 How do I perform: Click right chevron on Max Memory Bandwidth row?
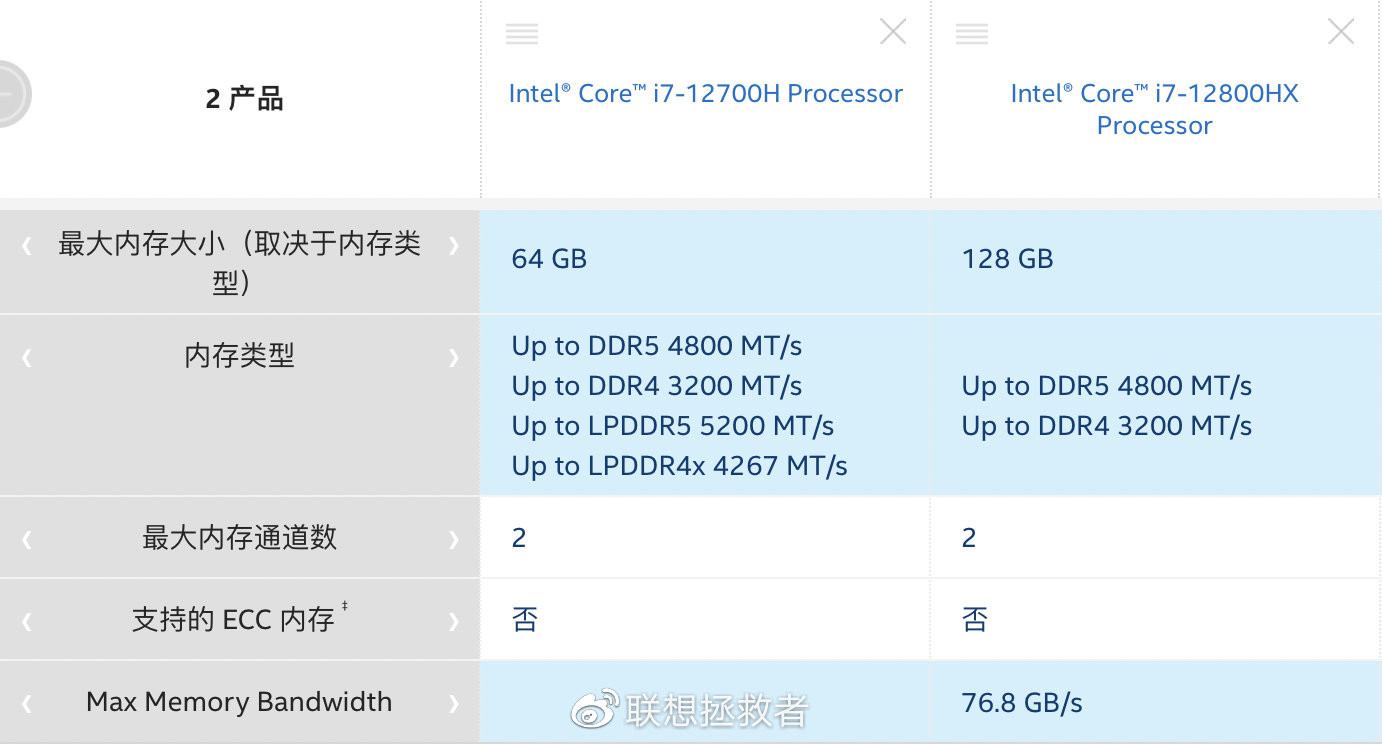point(454,703)
